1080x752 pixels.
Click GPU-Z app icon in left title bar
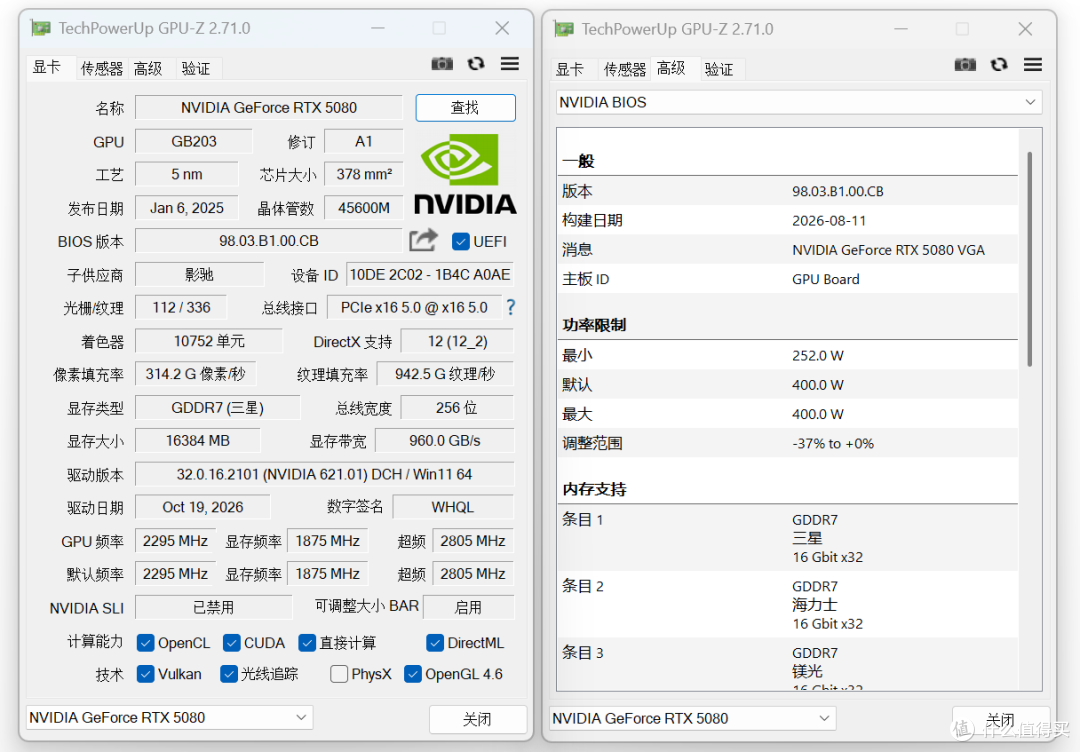[x=41, y=28]
